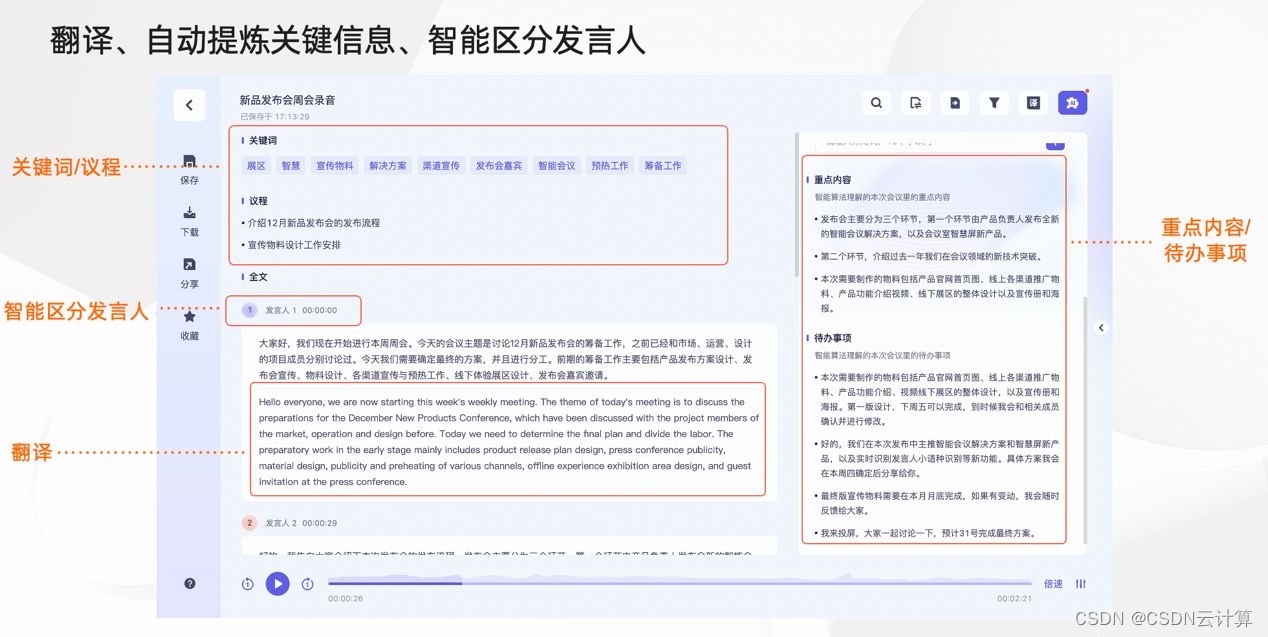Image resolution: width=1268 pixels, height=637 pixels.
Task: Click 倍速 to change playback speed
Action: pos(1052,583)
